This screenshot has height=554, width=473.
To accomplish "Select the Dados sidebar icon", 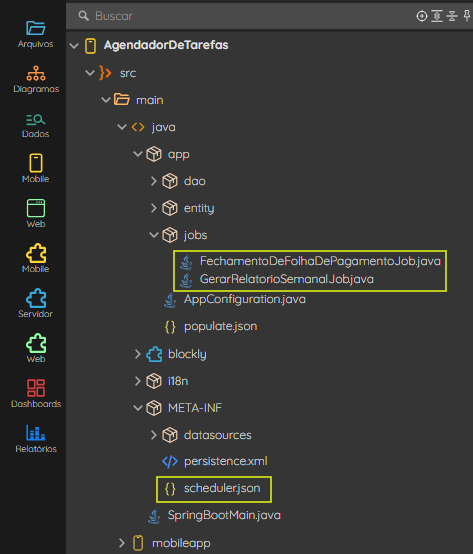I will (35, 125).
